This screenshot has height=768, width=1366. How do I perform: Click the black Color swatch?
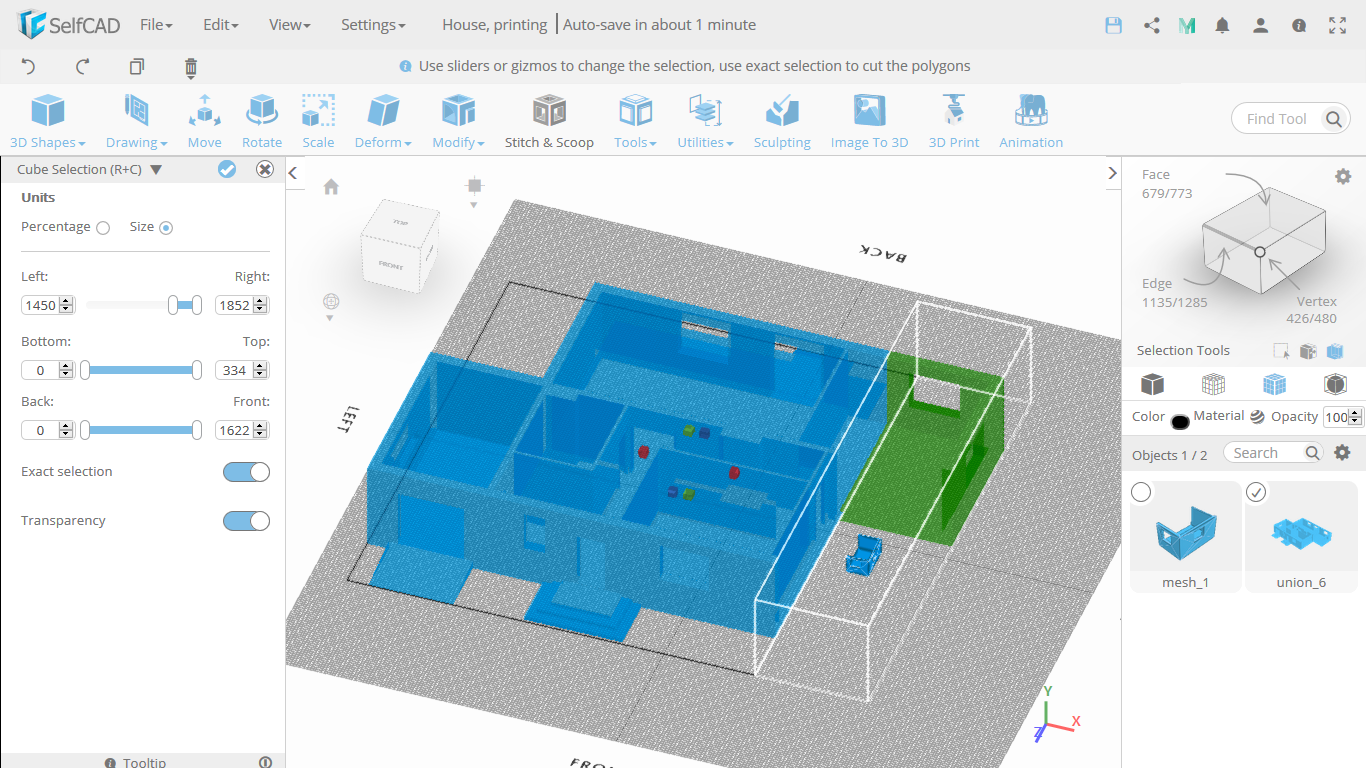point(1180,421)
